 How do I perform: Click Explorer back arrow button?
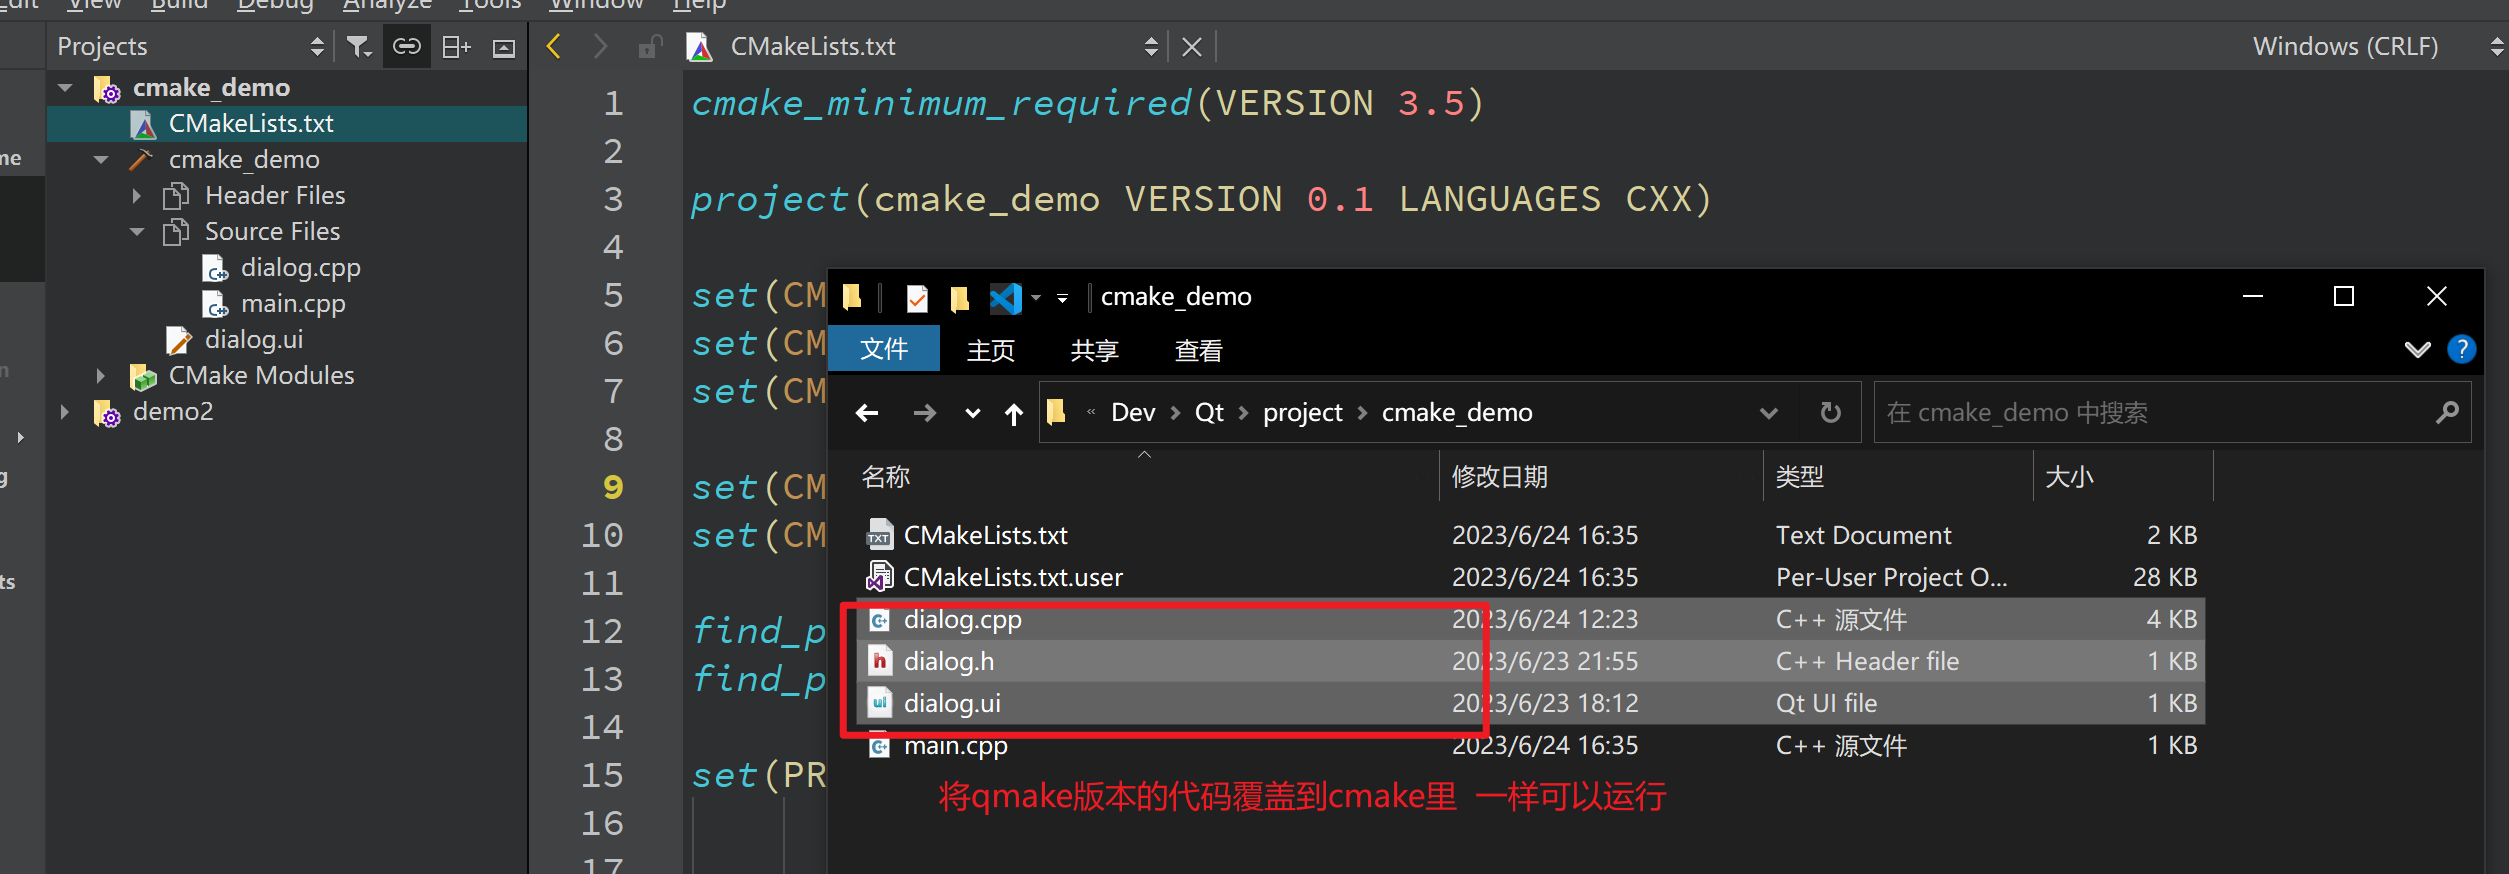867,412
